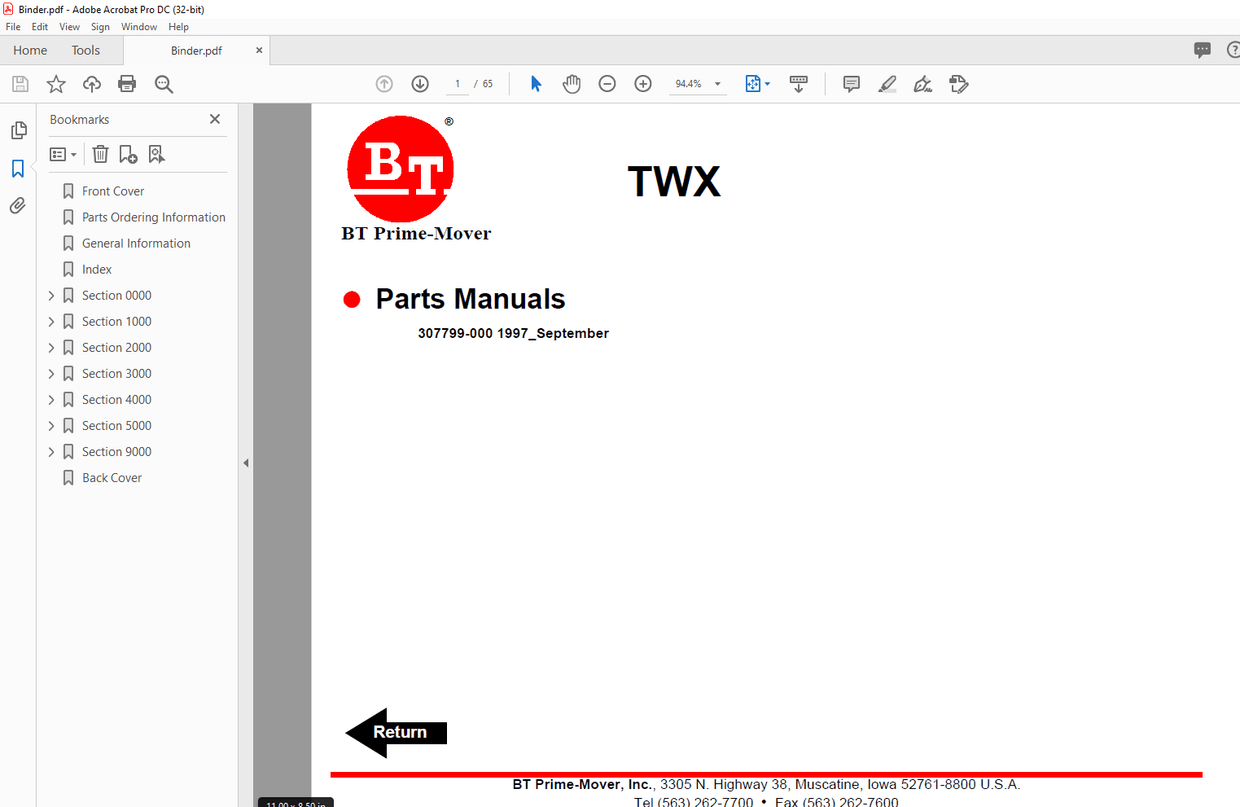Expand the Section 3000 bookmark
This screenshot has height=807, width=1240.
pos(51,373)
